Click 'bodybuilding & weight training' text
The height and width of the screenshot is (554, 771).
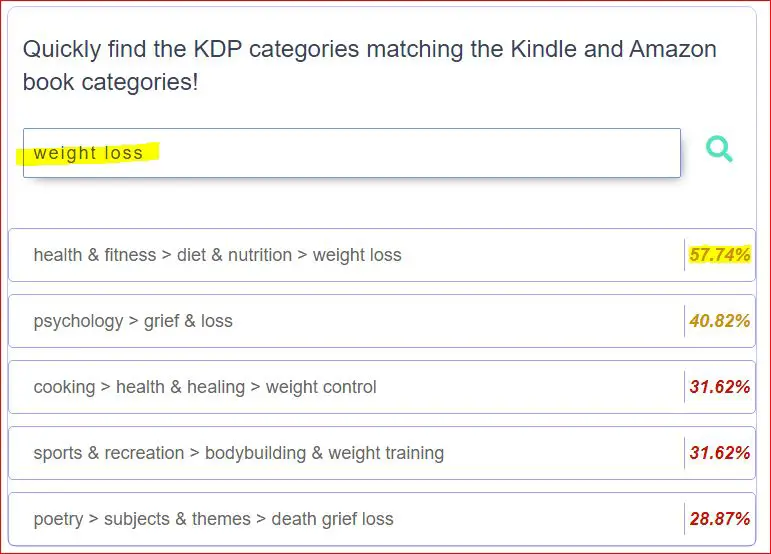[324, 453]
